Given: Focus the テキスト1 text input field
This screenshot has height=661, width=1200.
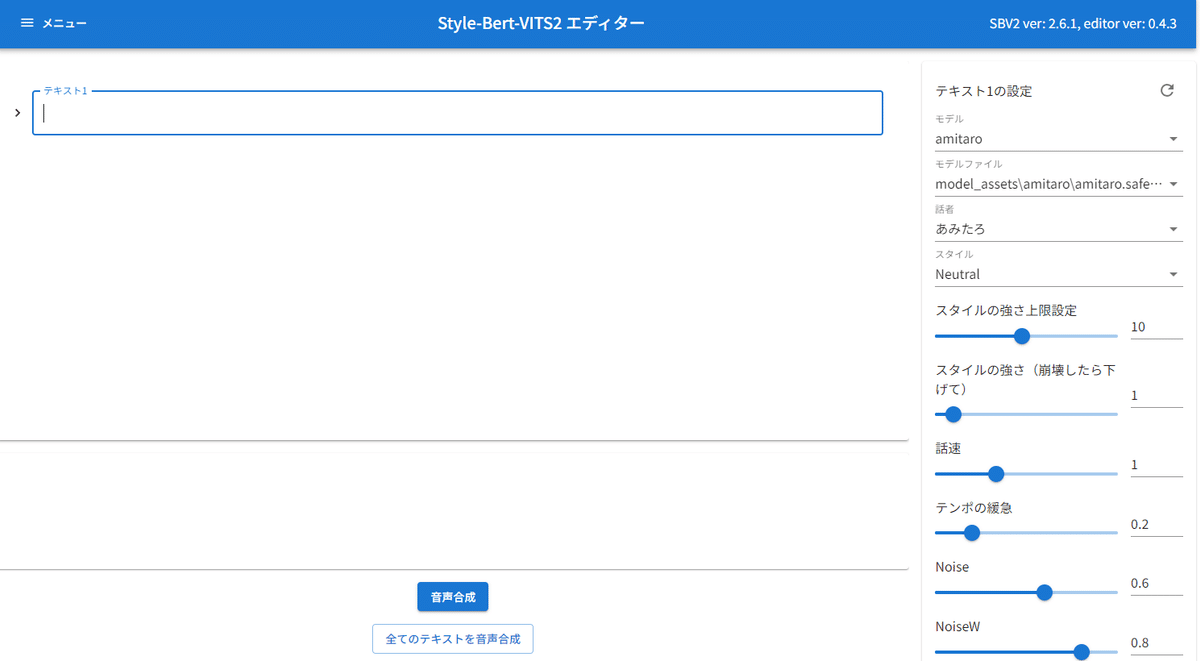Looking at the screenshot, I should click(458, 113).
